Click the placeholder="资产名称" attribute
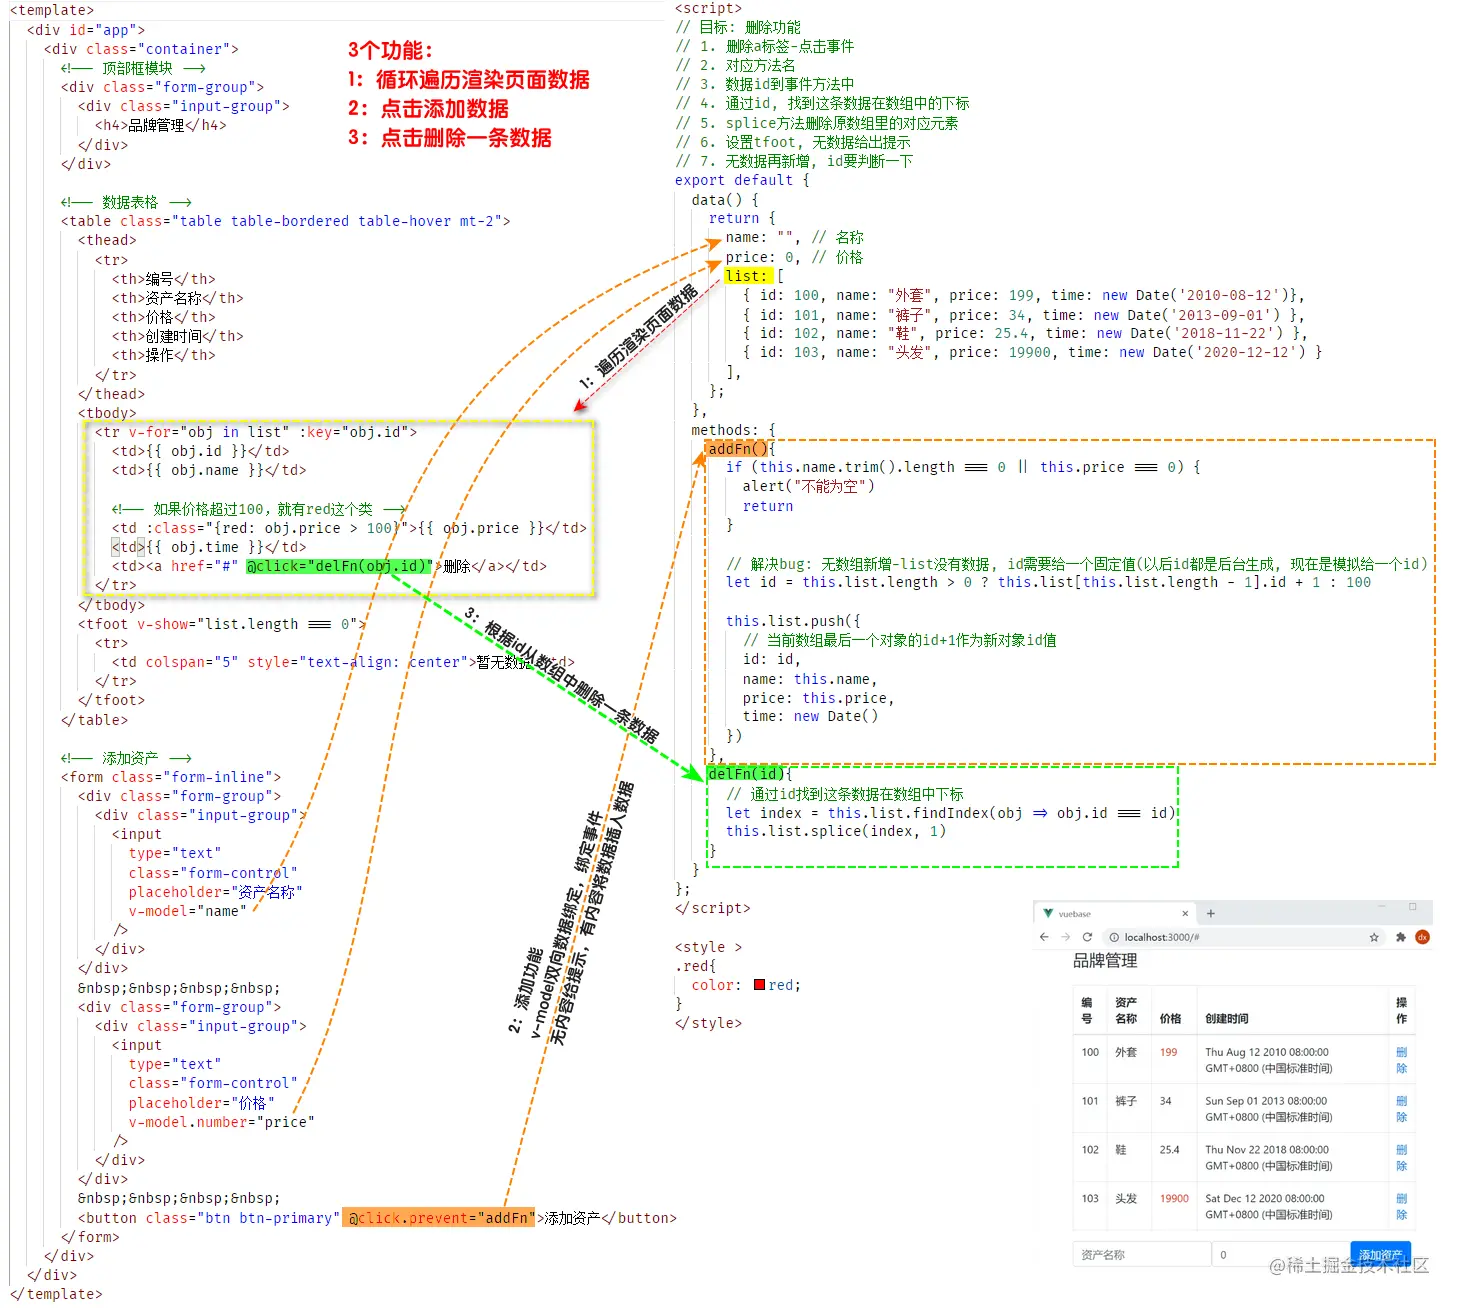This screenshot has width=1462, height=1308. click(215, 892)
